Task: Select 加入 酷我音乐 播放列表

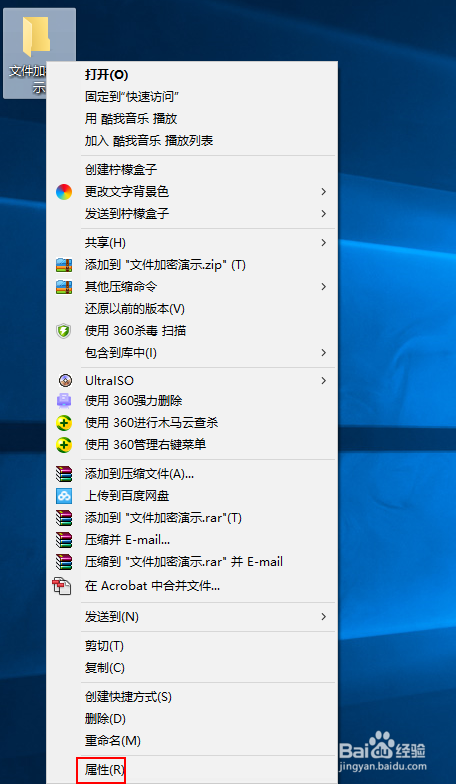Action: click(x=192, y=140)
